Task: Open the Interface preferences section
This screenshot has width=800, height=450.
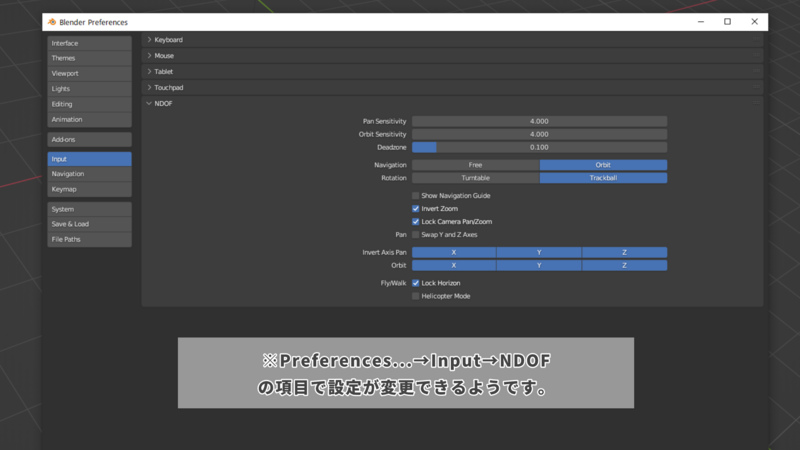Action: (89, 43)
